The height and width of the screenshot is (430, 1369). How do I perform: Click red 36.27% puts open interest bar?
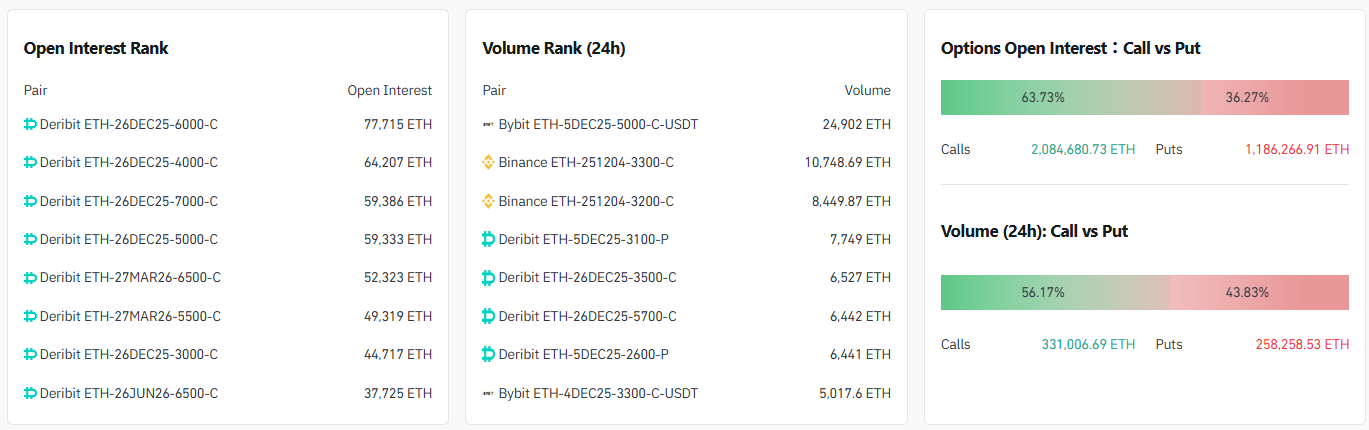(x=1274, y=98)
